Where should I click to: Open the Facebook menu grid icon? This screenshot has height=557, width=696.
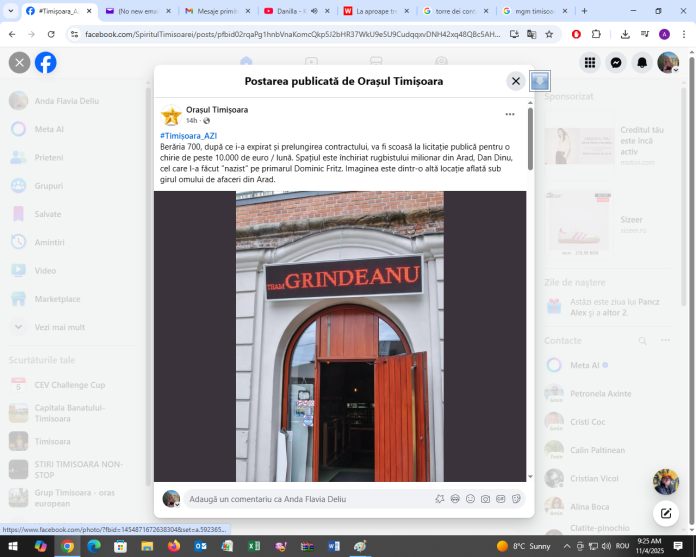pyautogui.click(x=589, y=63)
